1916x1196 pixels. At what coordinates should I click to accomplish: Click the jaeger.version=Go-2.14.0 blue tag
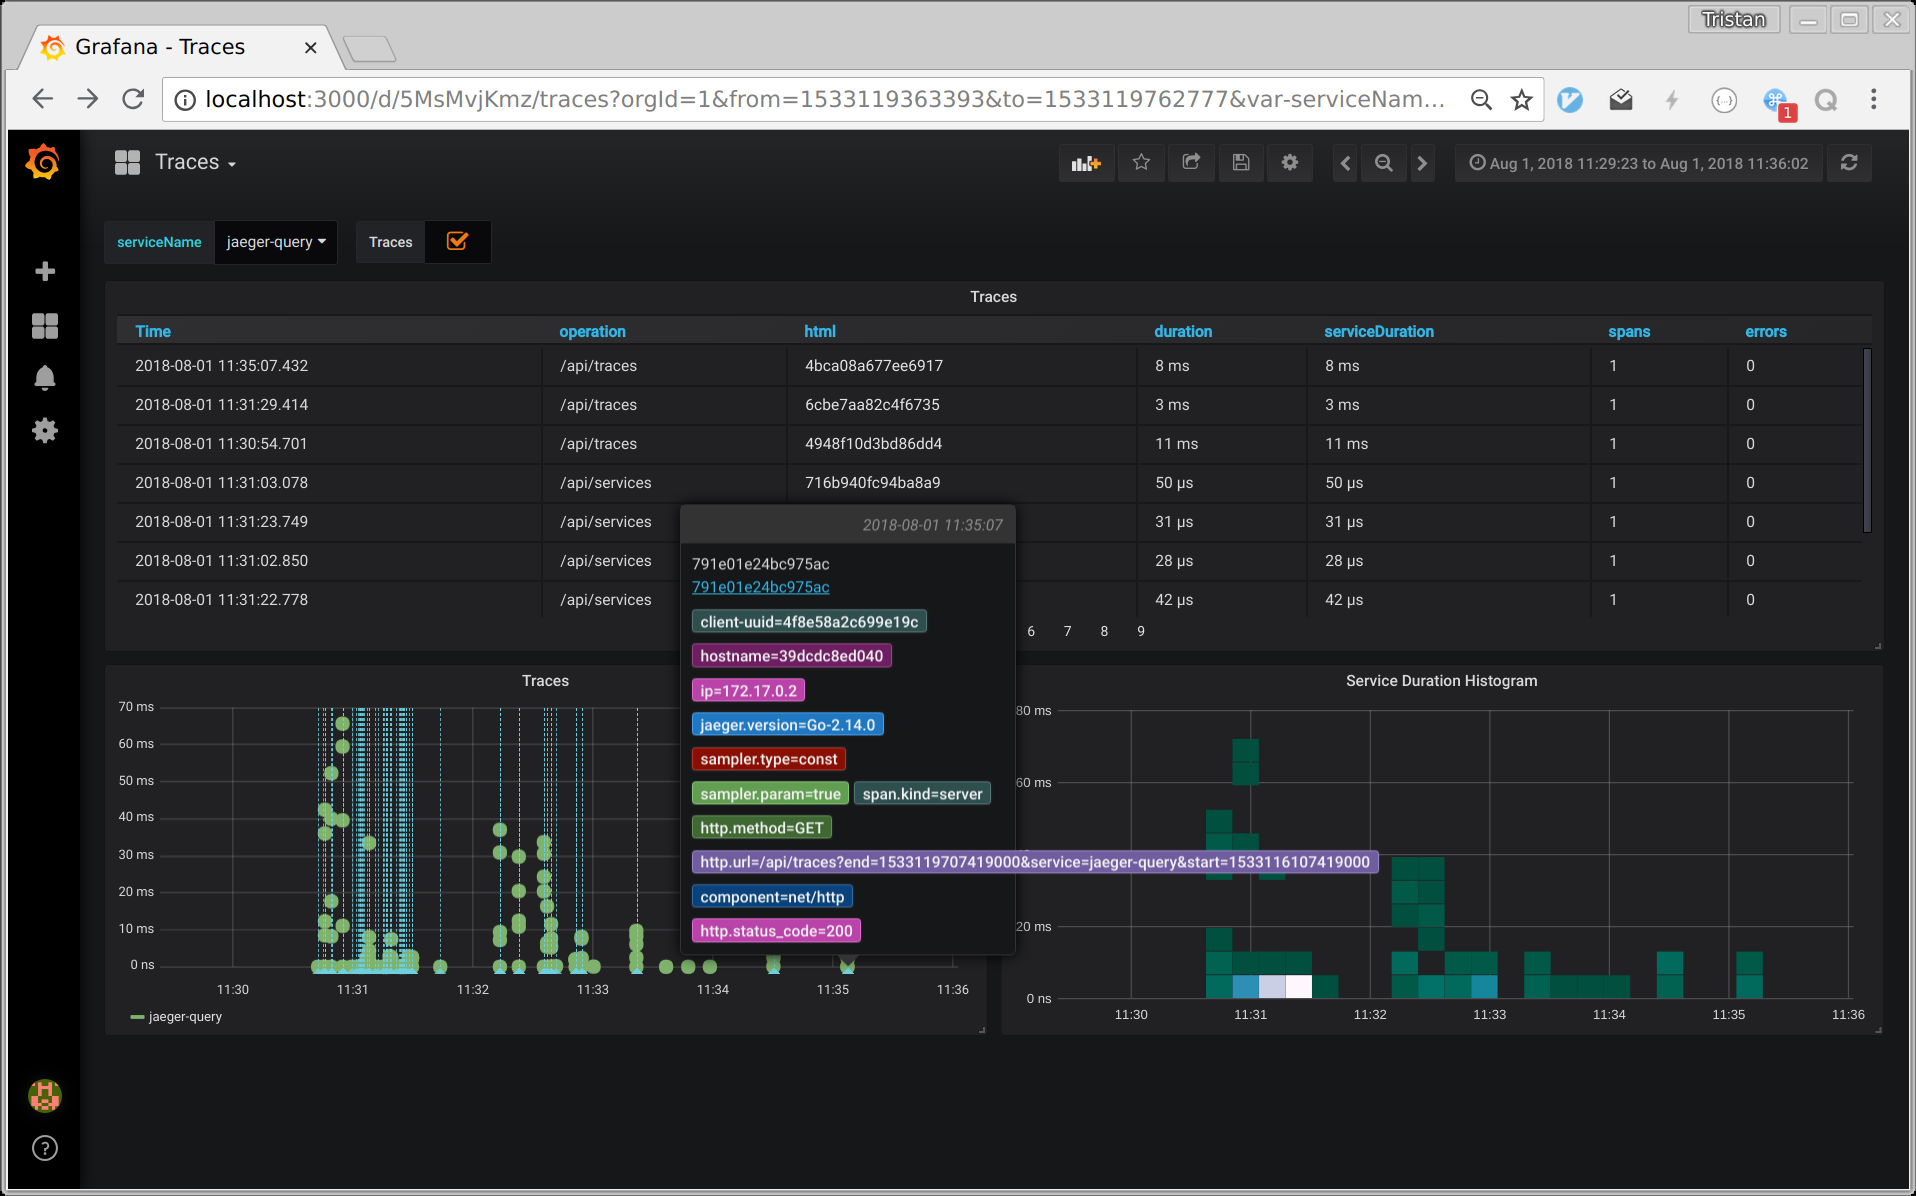pos(788,725)
